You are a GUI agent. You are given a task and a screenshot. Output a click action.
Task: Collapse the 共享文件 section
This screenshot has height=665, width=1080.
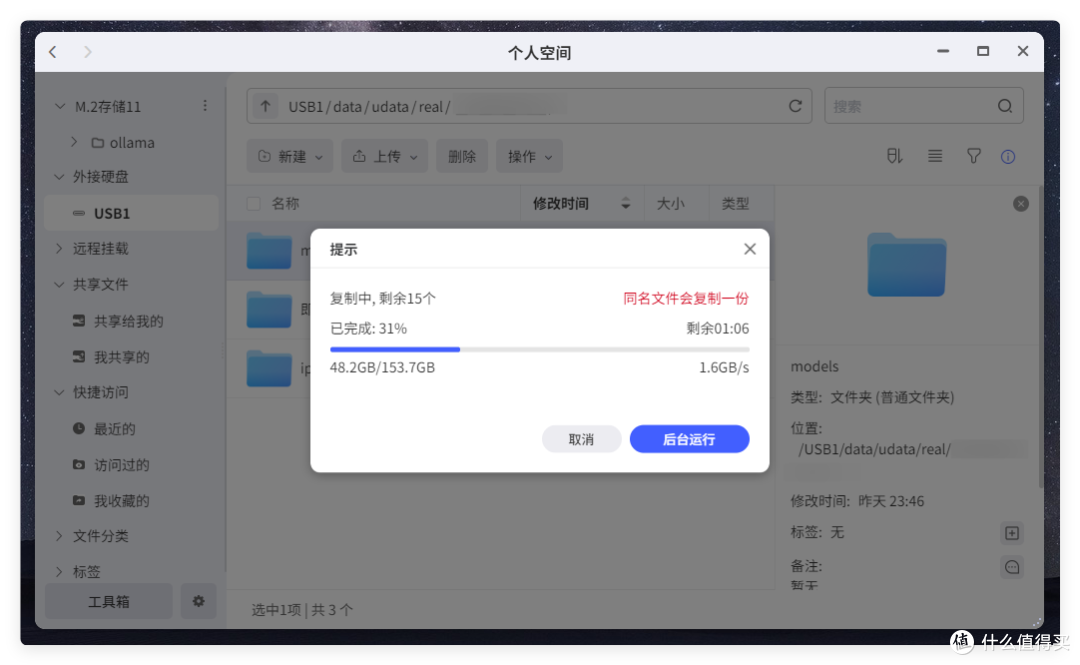(59, 285)
